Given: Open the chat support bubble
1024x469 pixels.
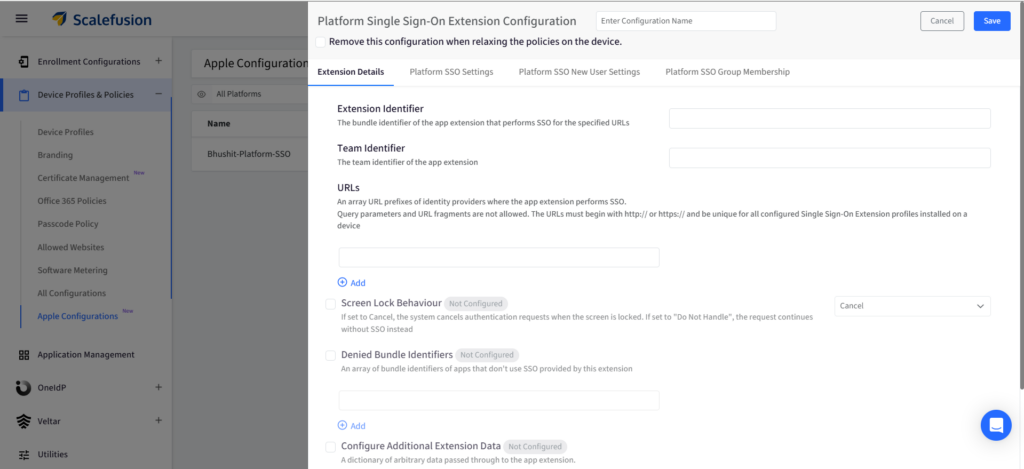Looking at the screenshot, I should tap(996, 425).
